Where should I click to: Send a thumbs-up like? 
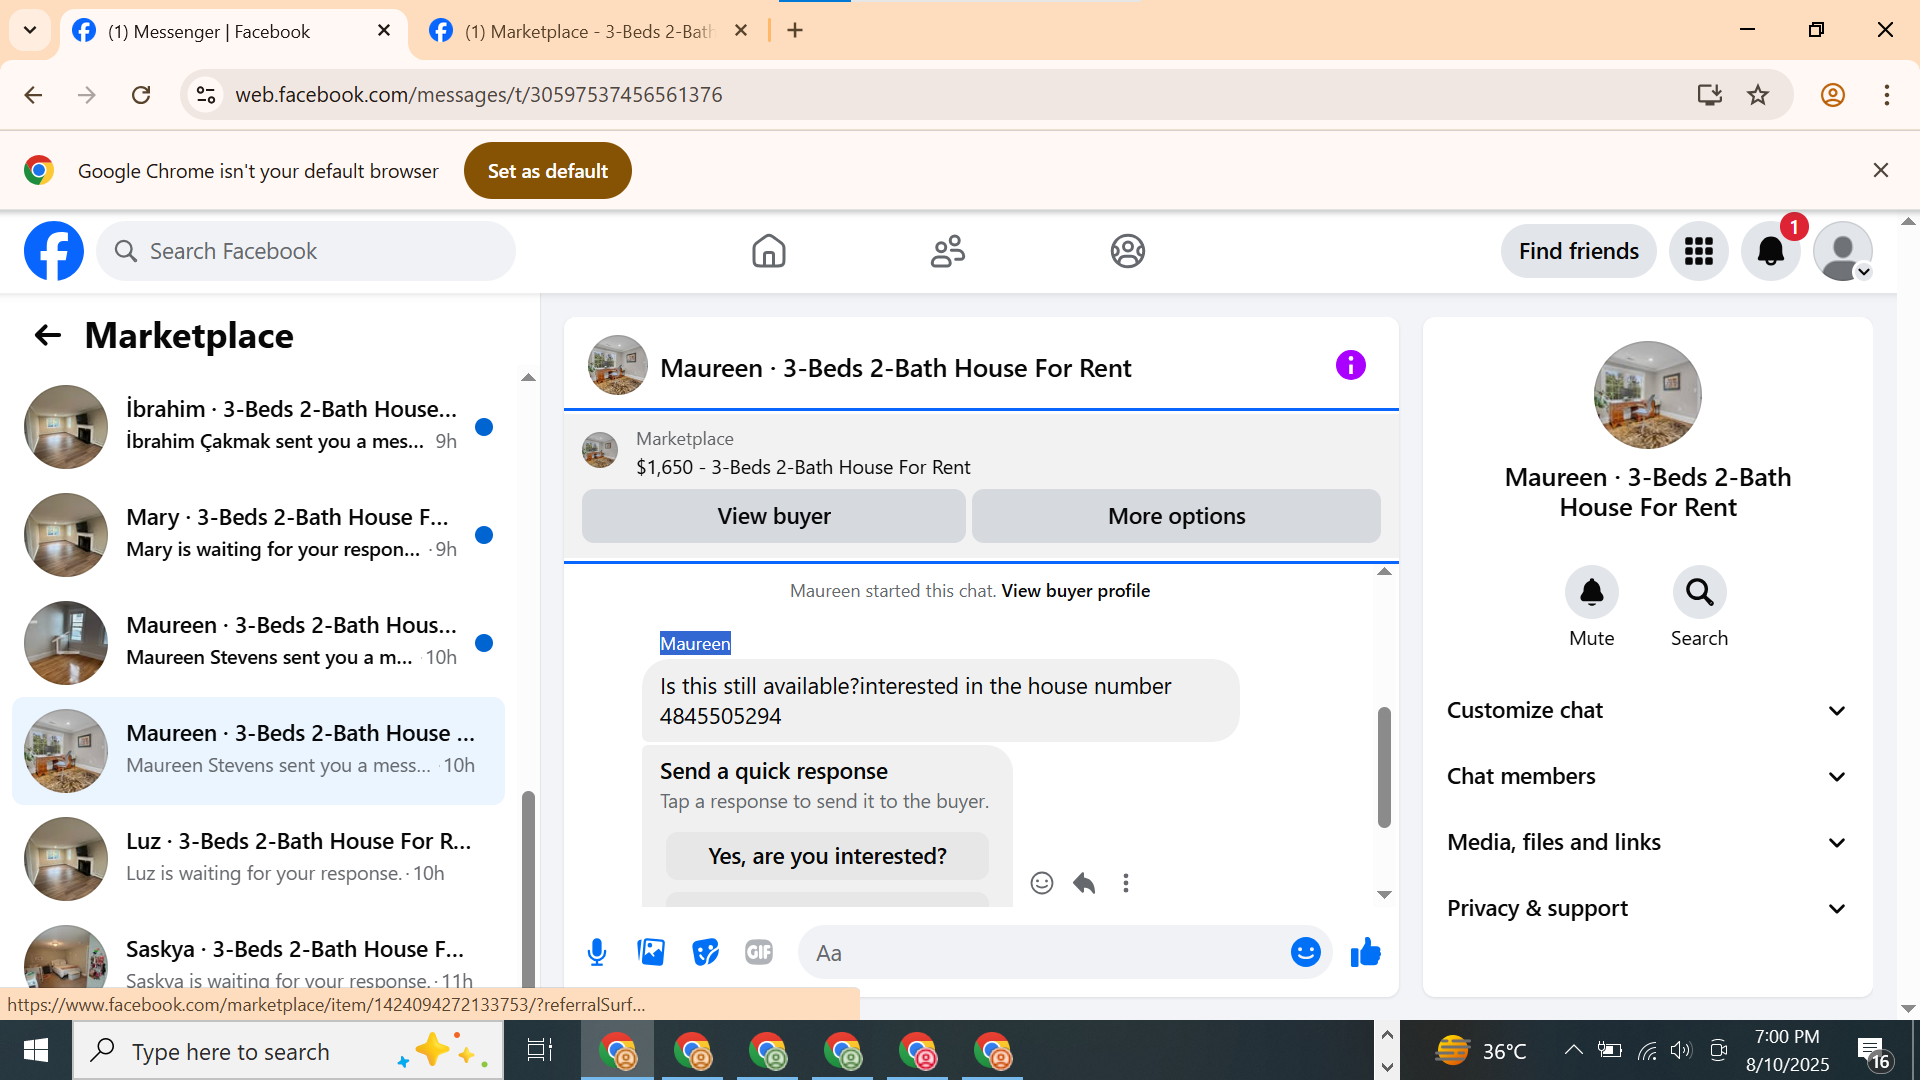point(1365,952)
